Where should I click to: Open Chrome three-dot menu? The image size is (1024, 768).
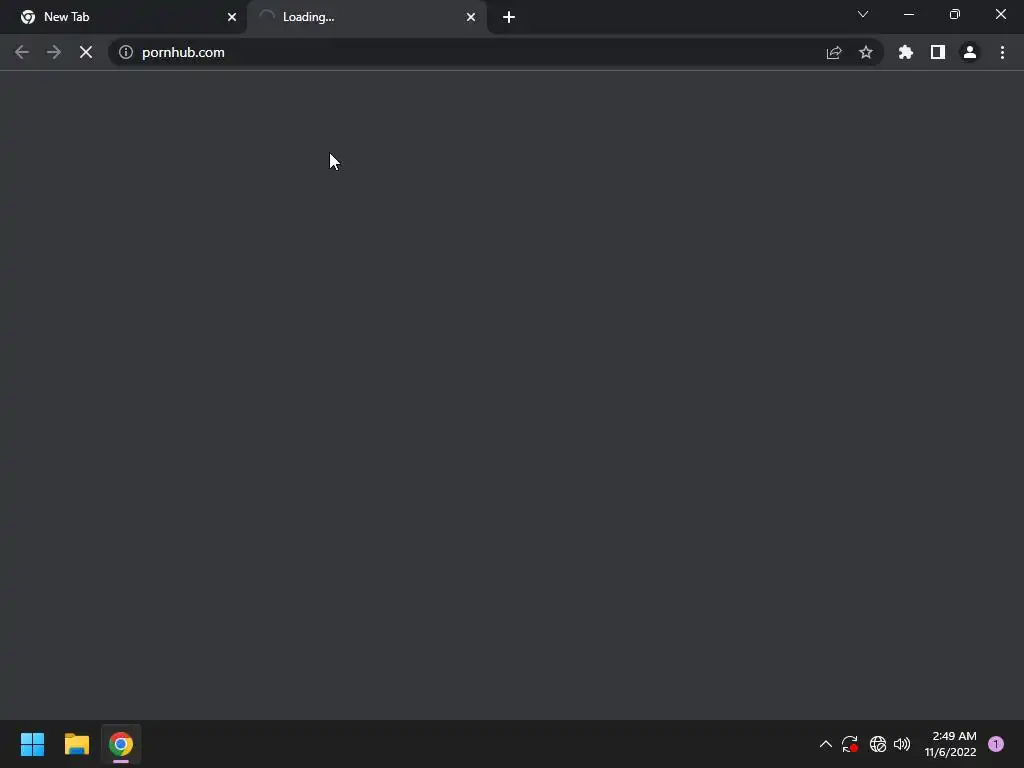[1002, 52]
